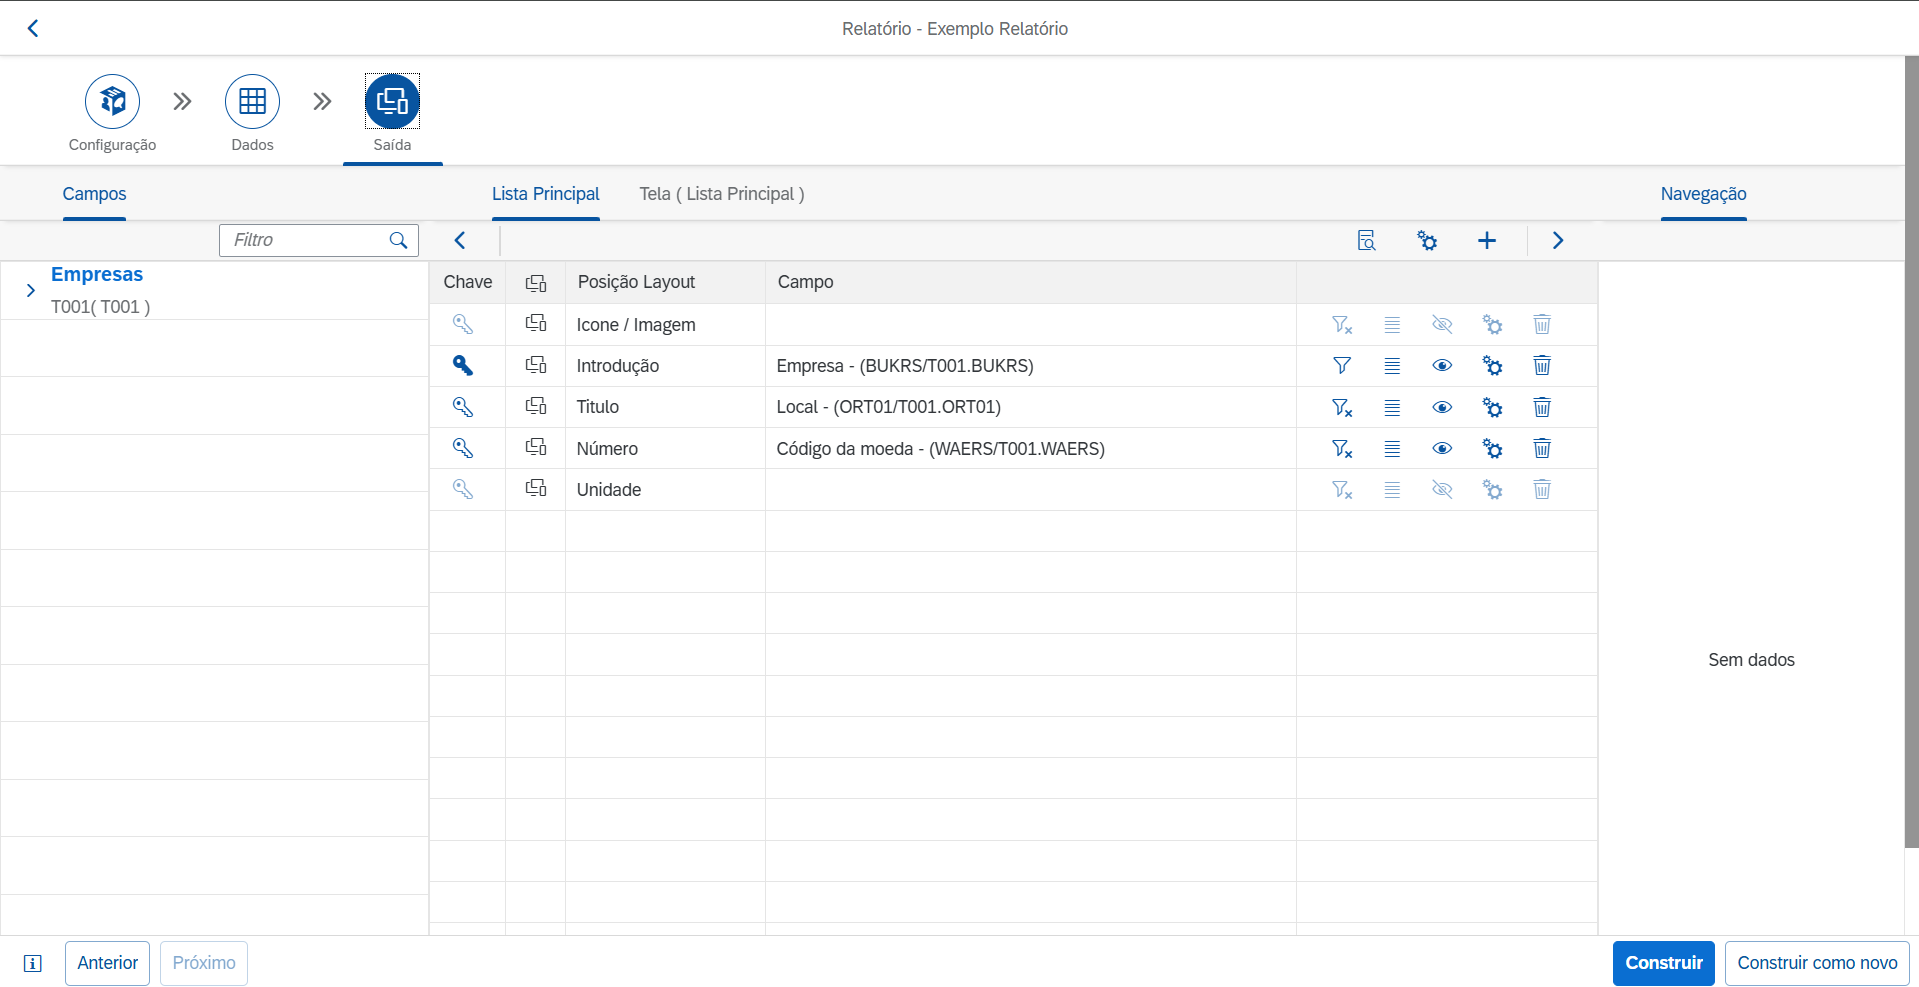
Task: Open the Configuração wizard step icon
Action: (112, 102)
